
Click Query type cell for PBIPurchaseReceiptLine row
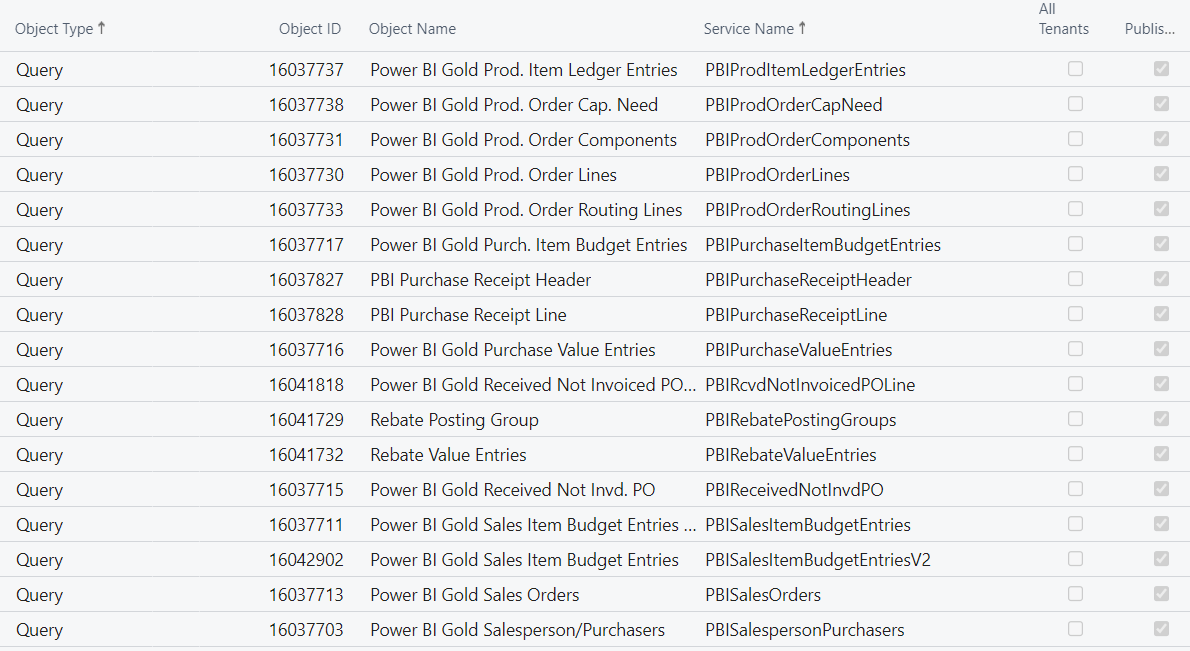coord(39,316)
